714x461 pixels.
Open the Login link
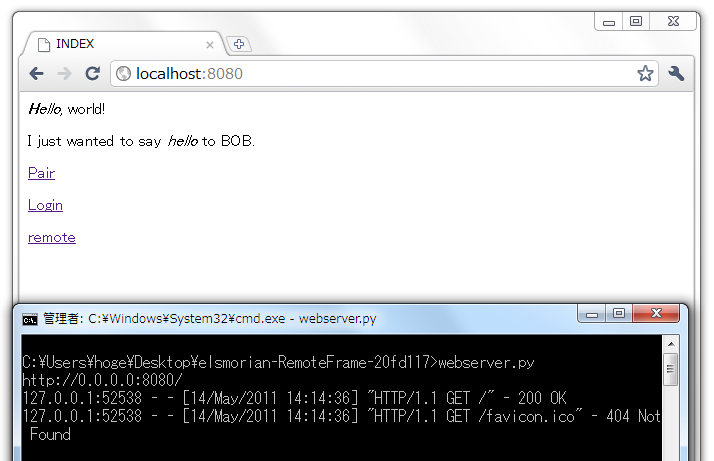point(45,205)
